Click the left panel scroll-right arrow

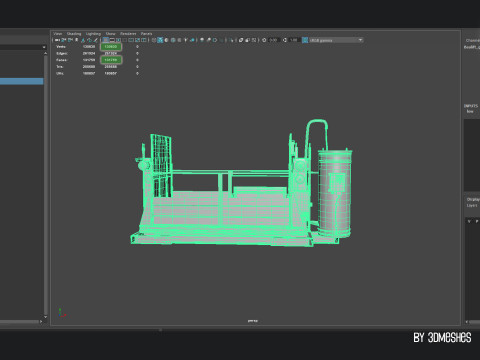(x=41, y=322)
